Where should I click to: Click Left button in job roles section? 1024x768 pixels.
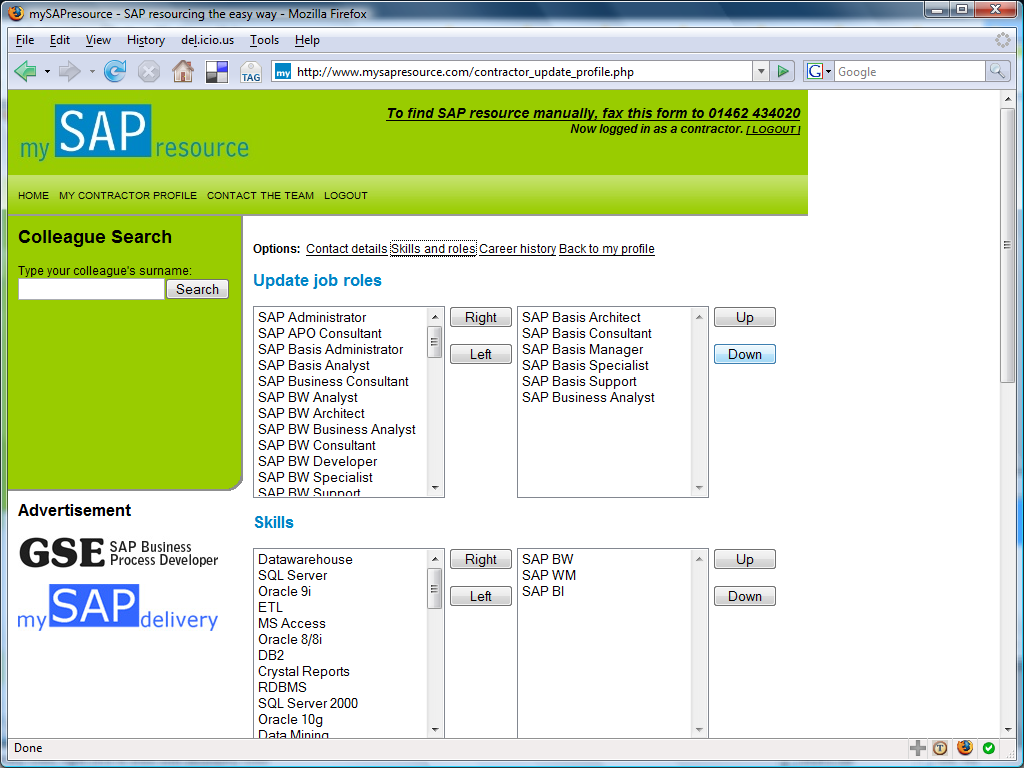[x=481, y=354]
